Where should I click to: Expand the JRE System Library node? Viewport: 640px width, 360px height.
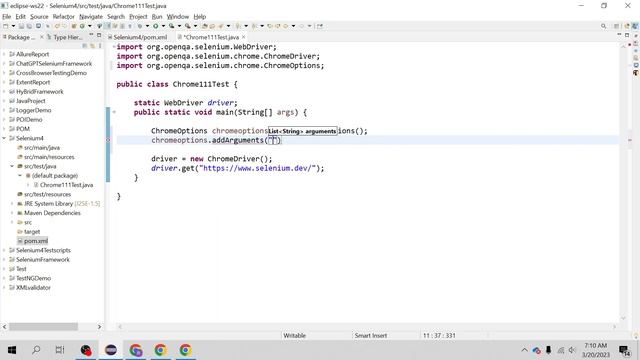tap(12, 204)
